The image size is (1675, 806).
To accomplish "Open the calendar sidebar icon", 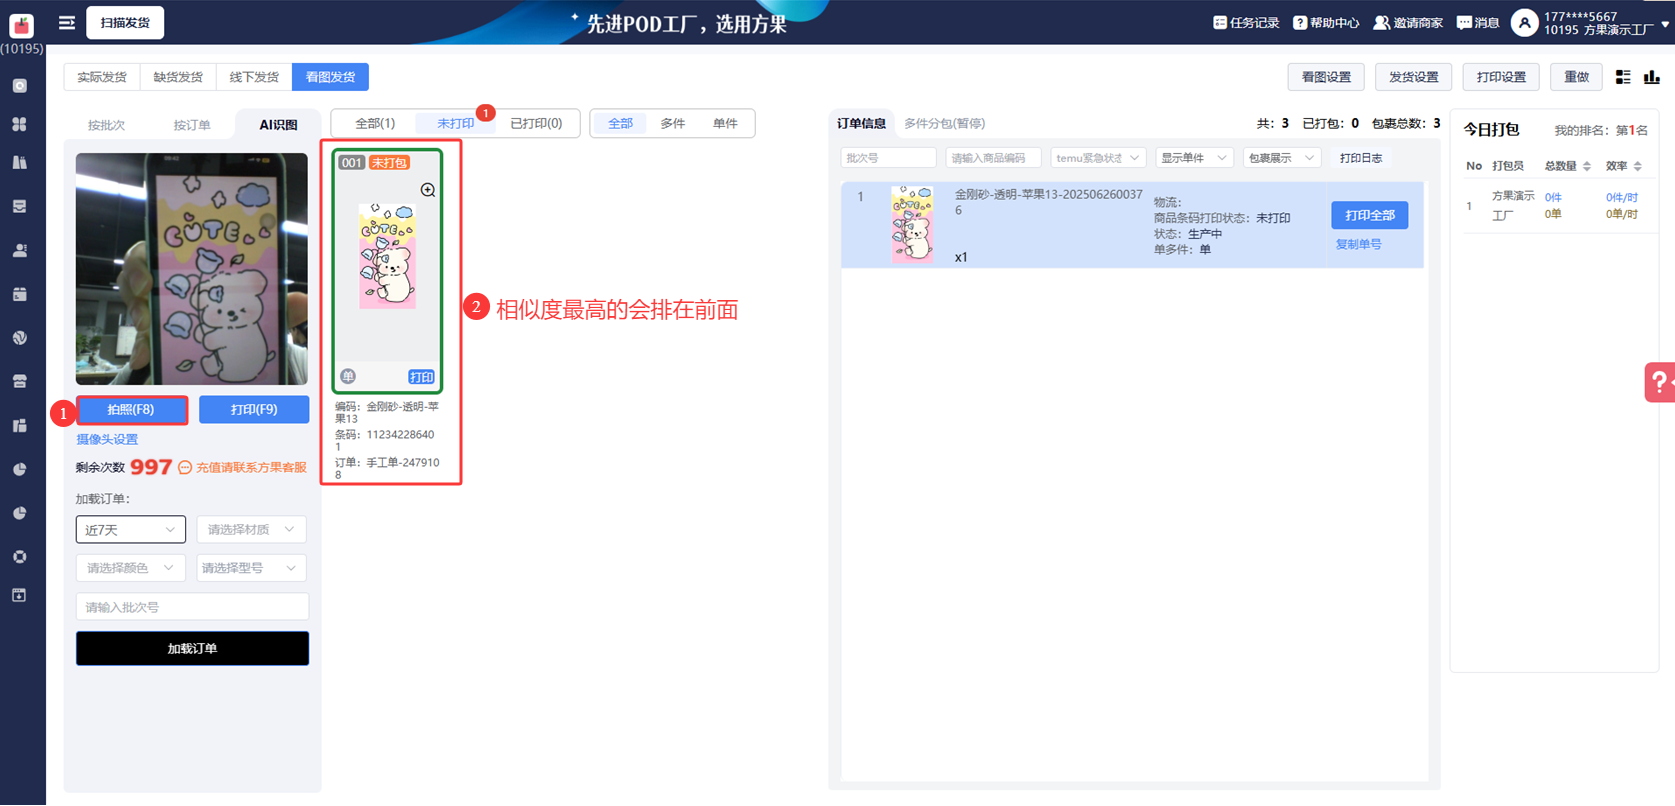I will (x=20, y=294).
